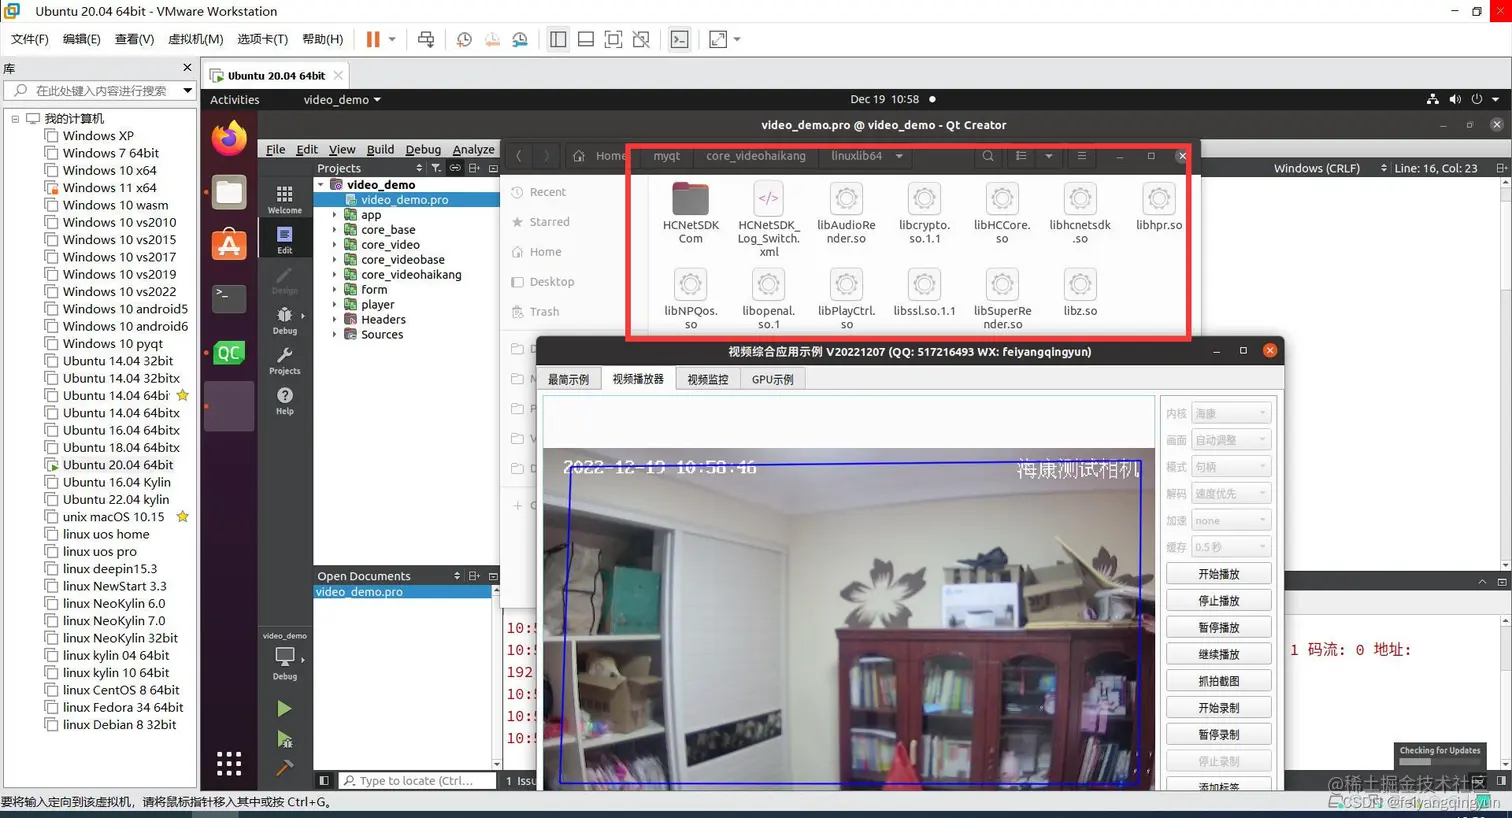Viewport: 1512px width, 818px height.
Task: Open VMware 虚拟机(M) menu
Action: pyautogui.click(x=196, y=39)
